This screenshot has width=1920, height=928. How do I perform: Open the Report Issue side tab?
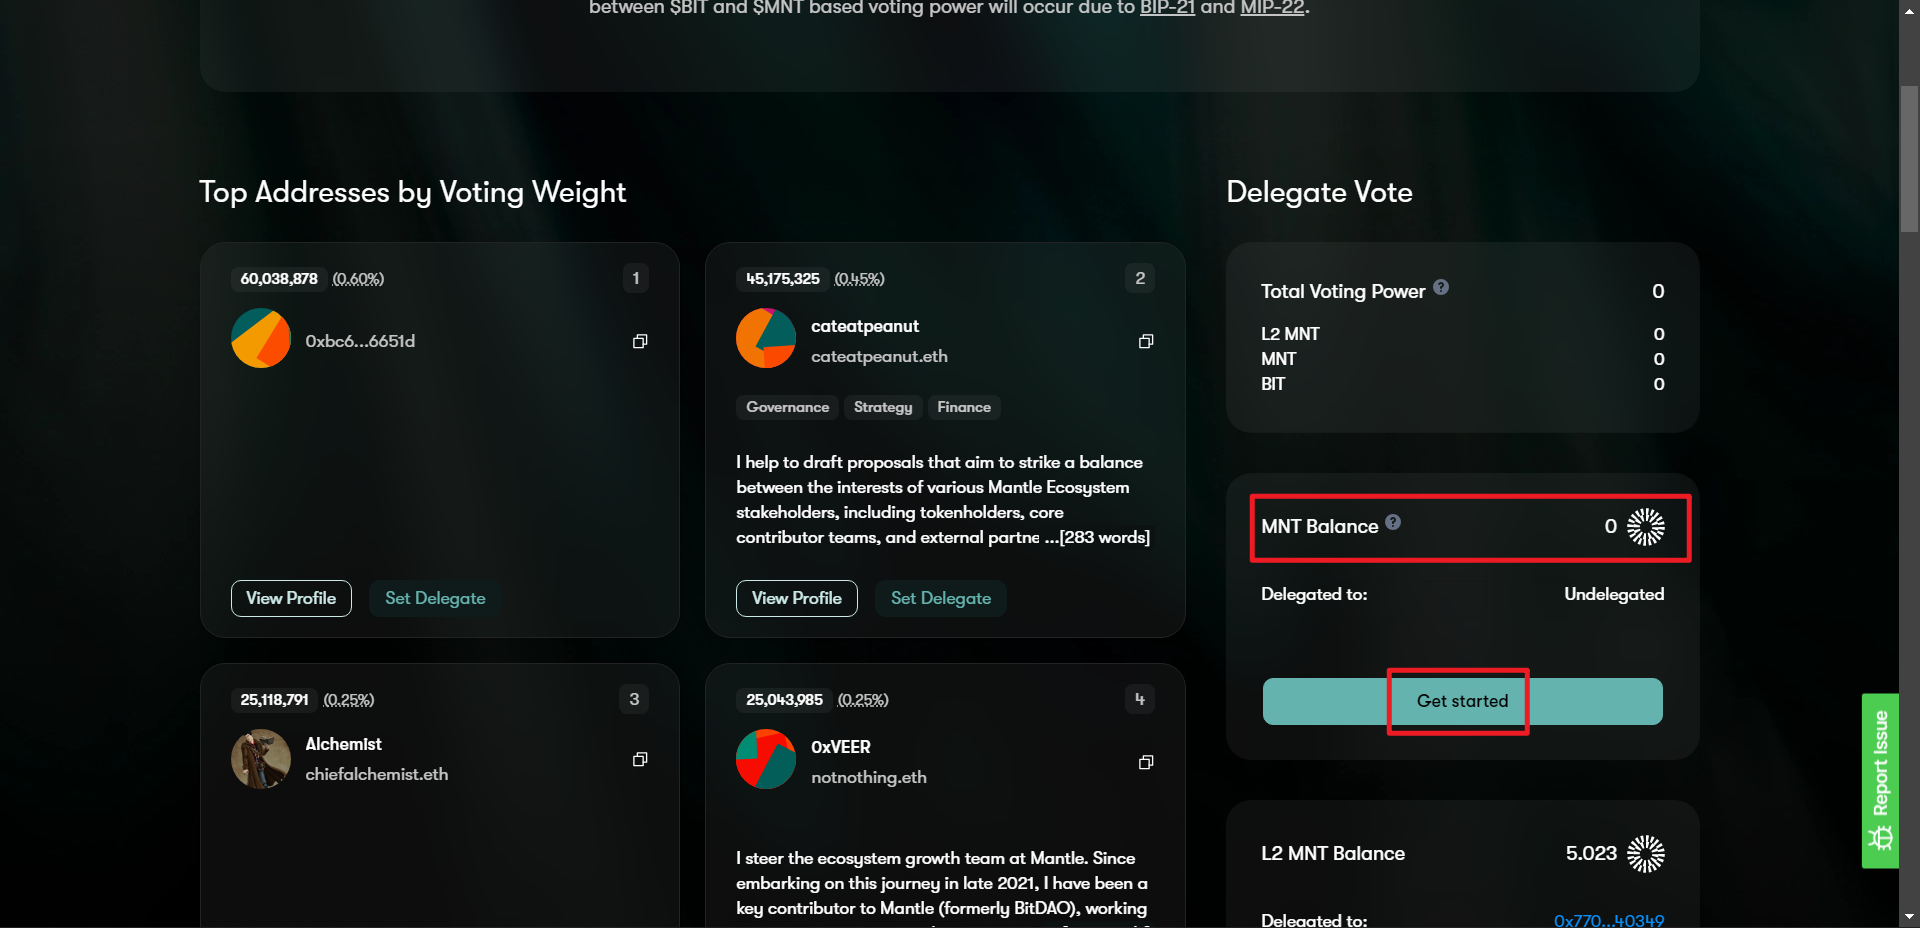click(1880, 780)
